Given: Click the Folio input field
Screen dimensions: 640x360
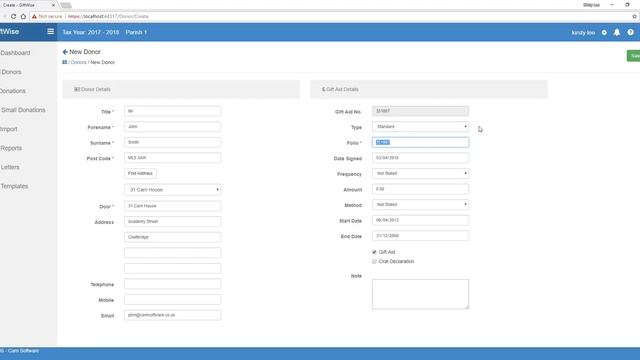Looking at the screenshot, I should click(x=420, y=142).
